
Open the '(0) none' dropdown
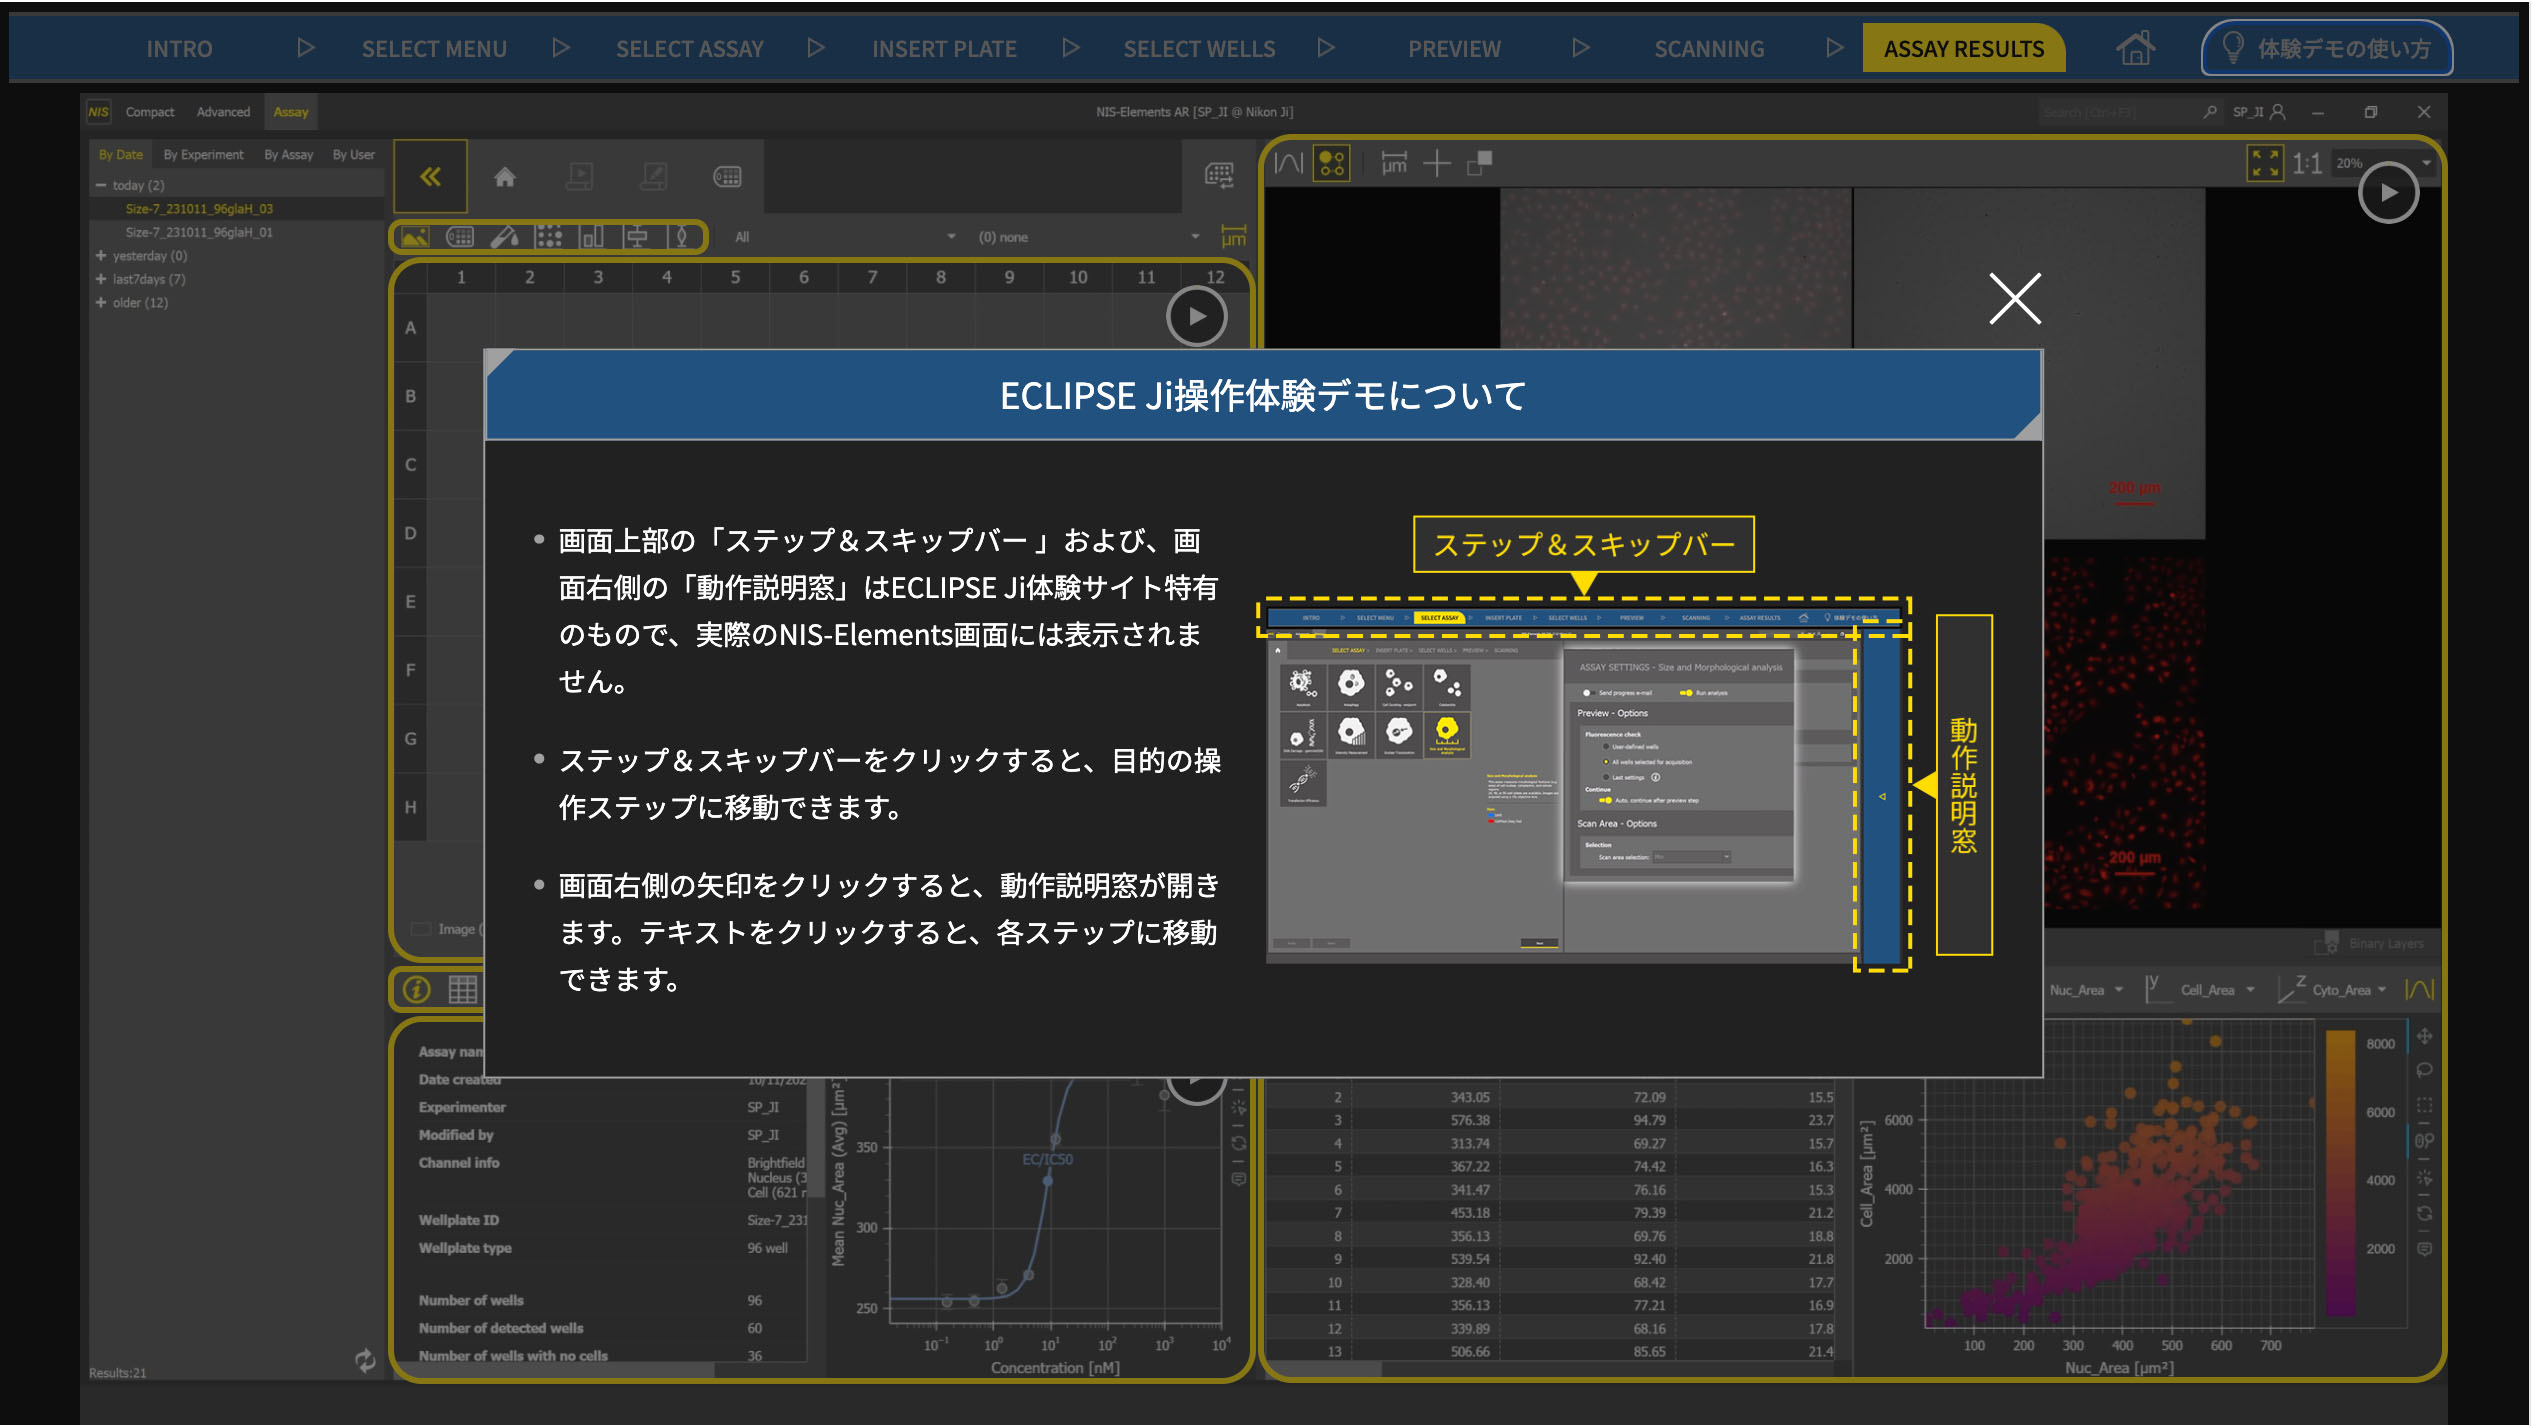[1088, 237]
